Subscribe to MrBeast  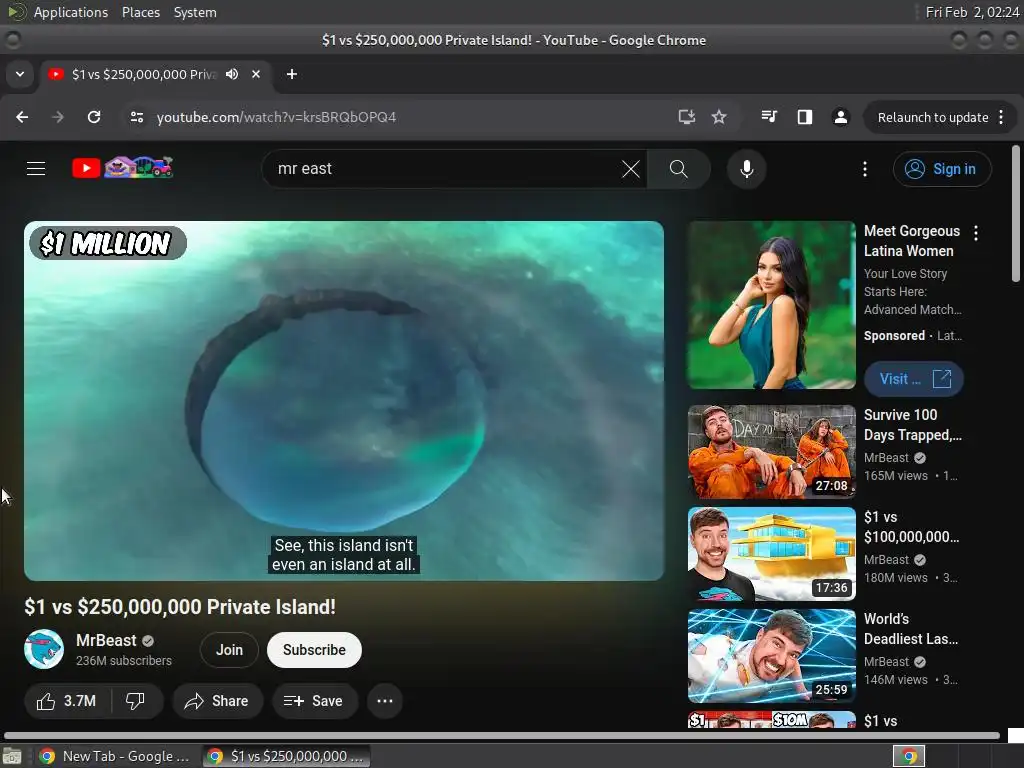click(x=314, y=650)
